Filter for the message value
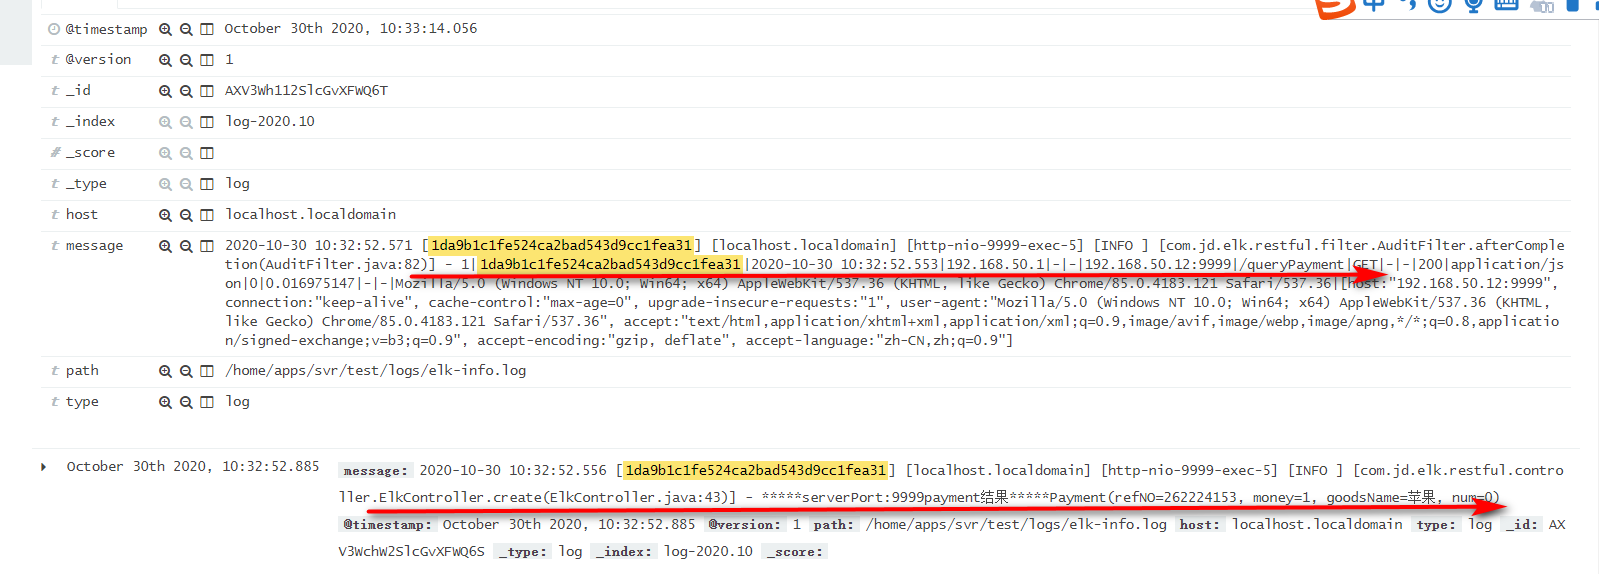 165,246
